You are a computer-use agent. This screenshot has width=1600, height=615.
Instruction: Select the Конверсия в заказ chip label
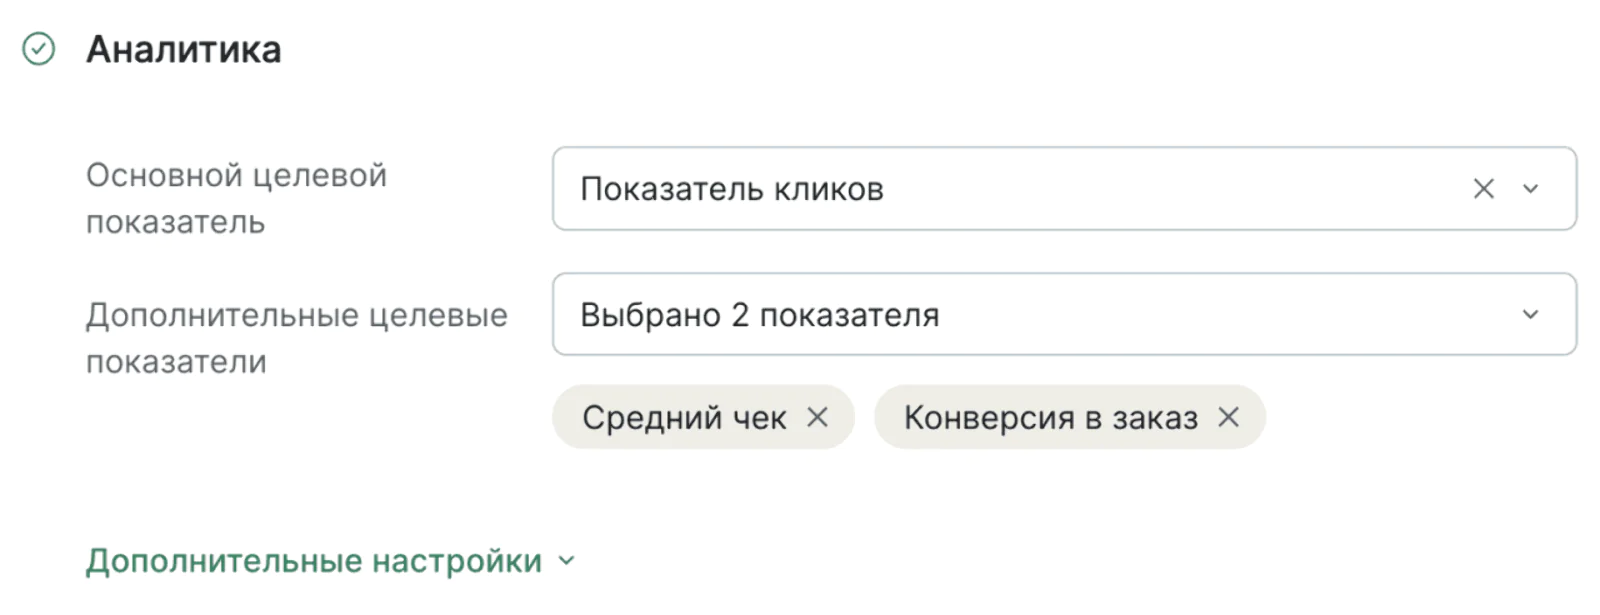pyautogui.click(x=1051, y=417)
